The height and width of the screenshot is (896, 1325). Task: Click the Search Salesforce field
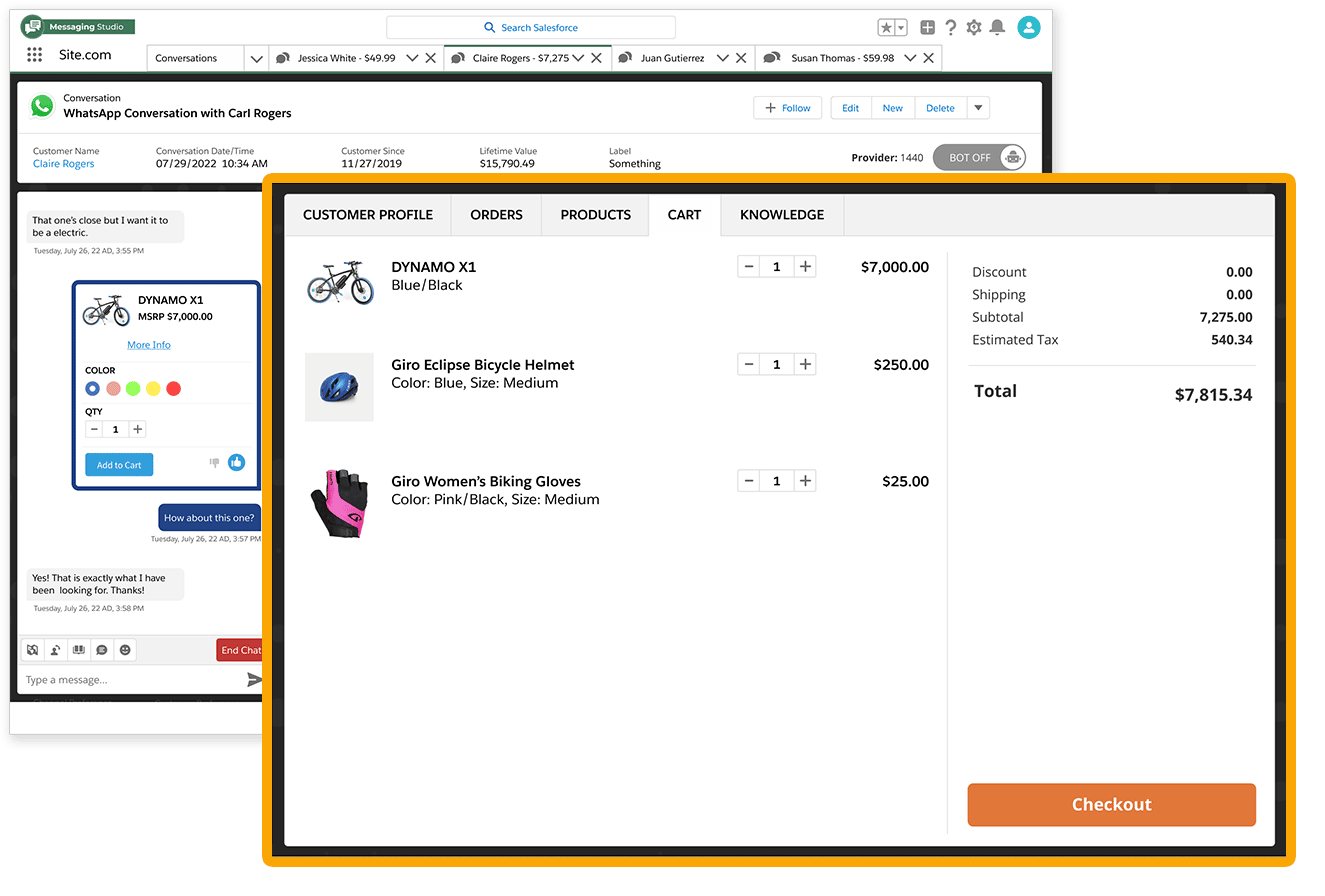[531, 28]
